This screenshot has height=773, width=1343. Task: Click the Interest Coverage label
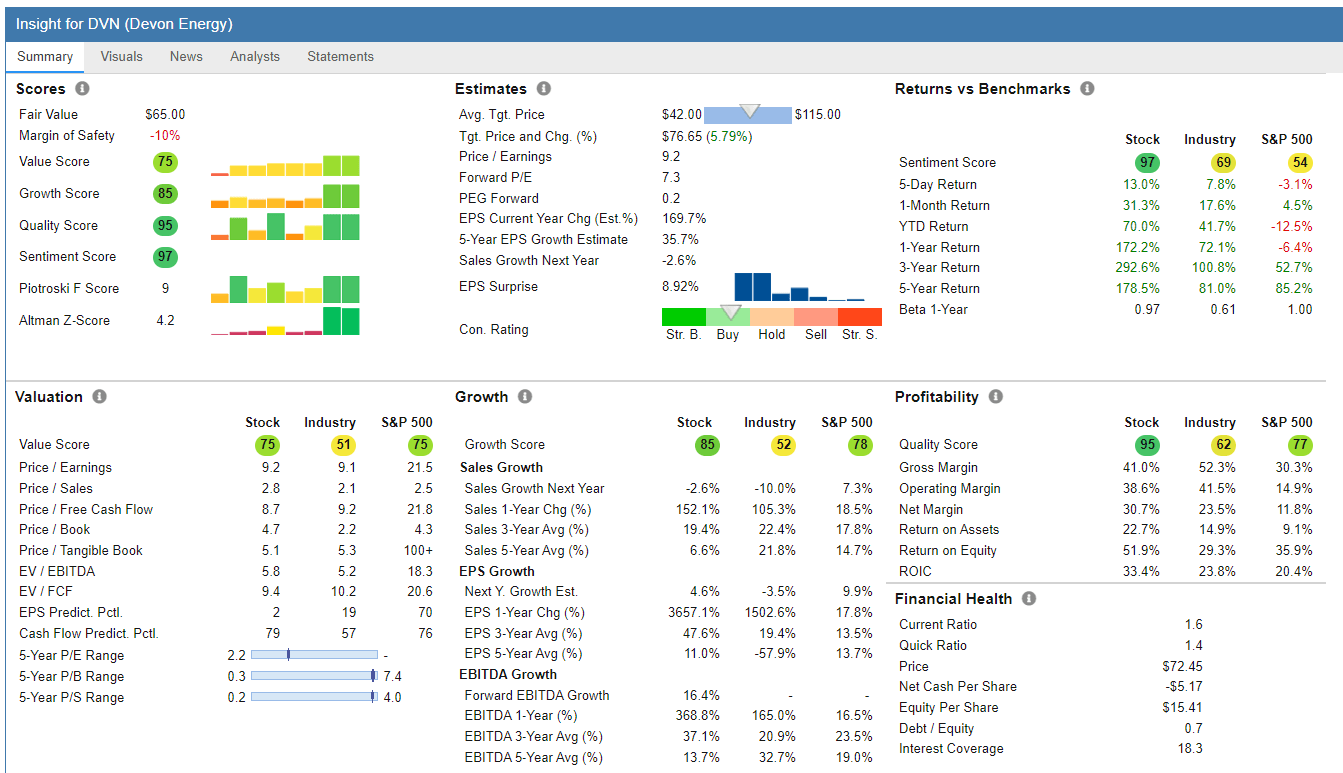pos(951,749)
